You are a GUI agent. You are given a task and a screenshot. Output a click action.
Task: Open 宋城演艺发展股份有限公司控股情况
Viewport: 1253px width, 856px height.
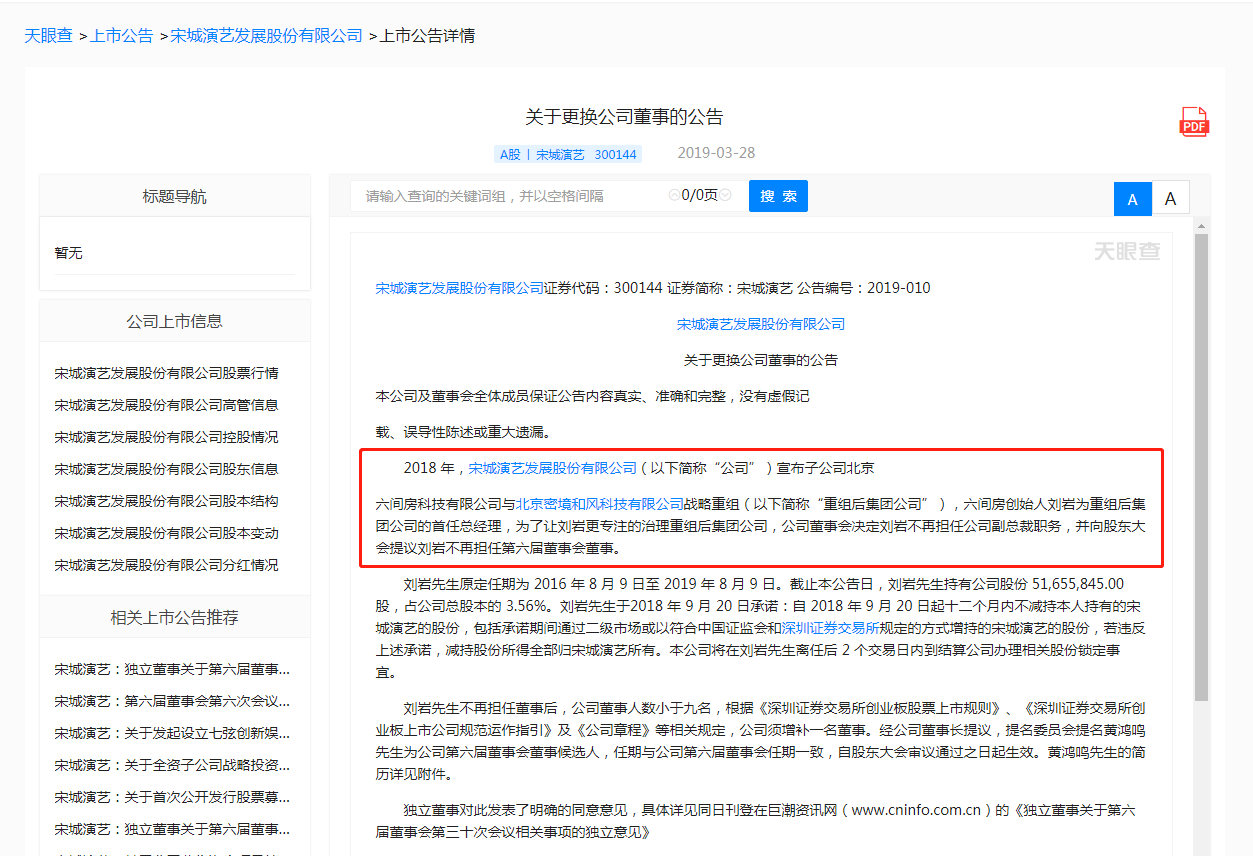[167, 437]
